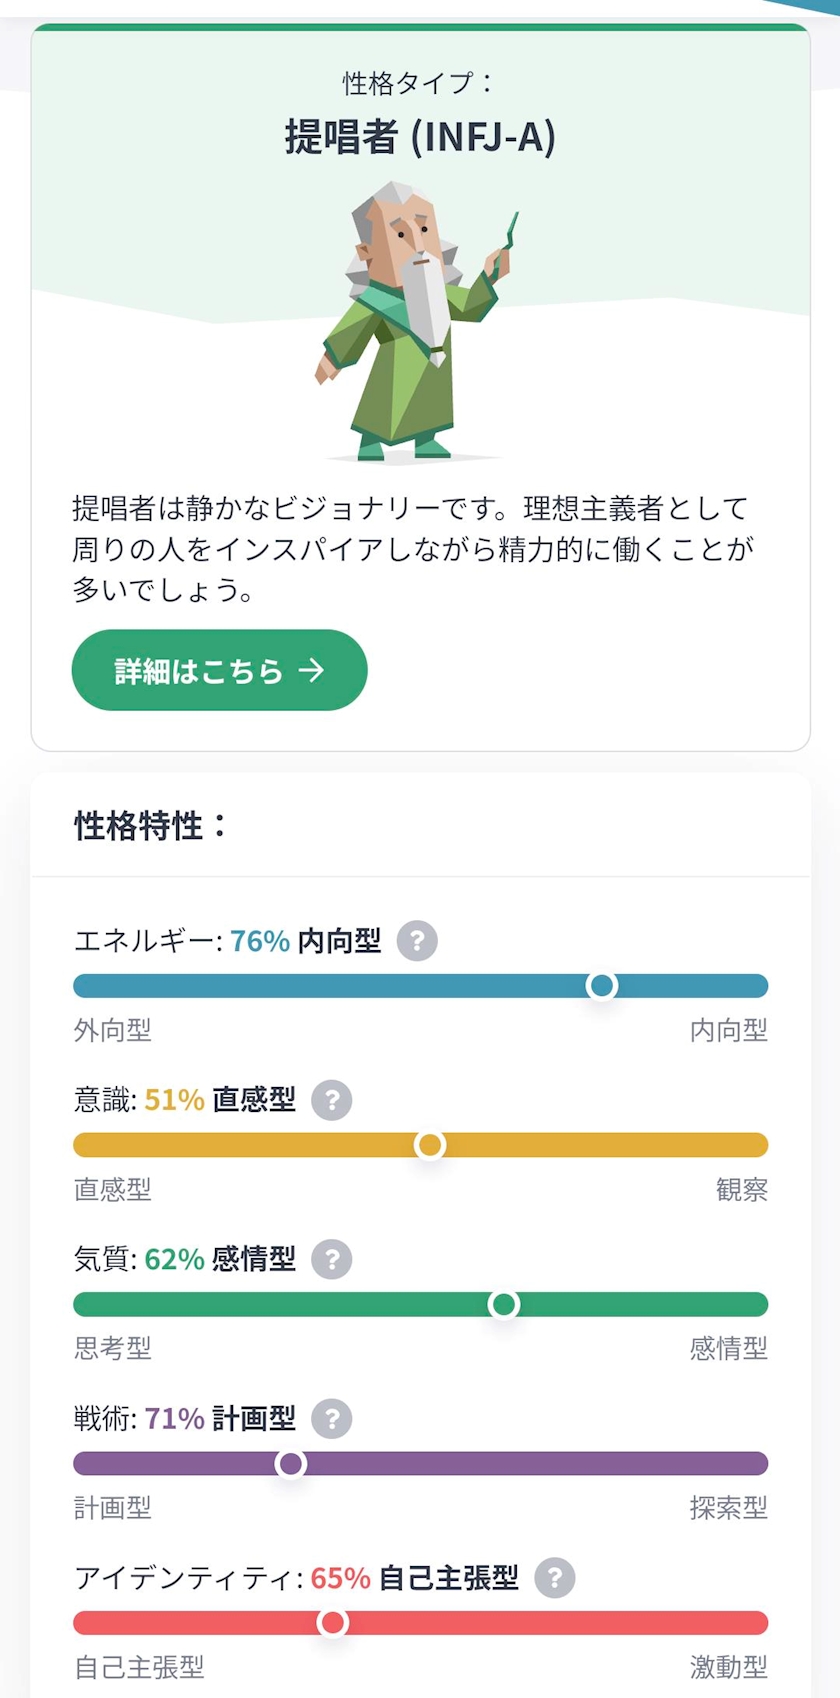Click the help icon next to エネルギー 内向型

pyautogui.click(x=417, y=941)
